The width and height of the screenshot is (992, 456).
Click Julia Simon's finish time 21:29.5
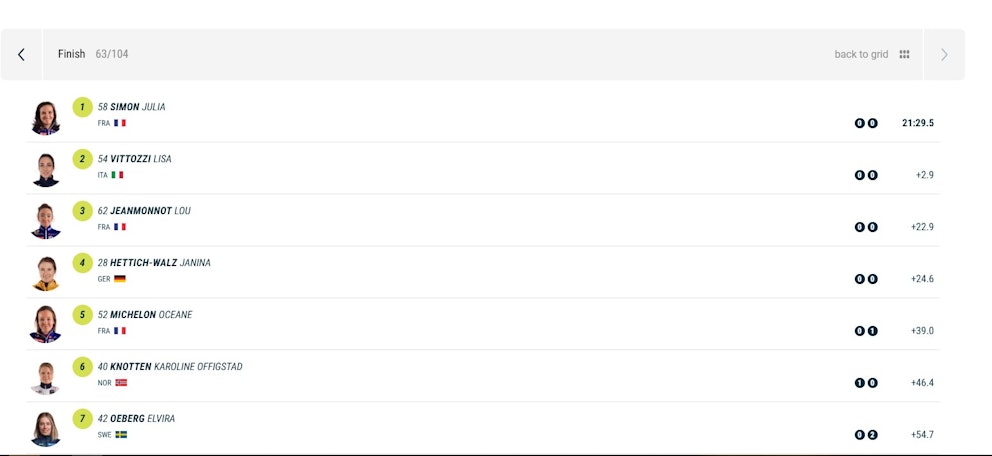[x=917, y=123]
